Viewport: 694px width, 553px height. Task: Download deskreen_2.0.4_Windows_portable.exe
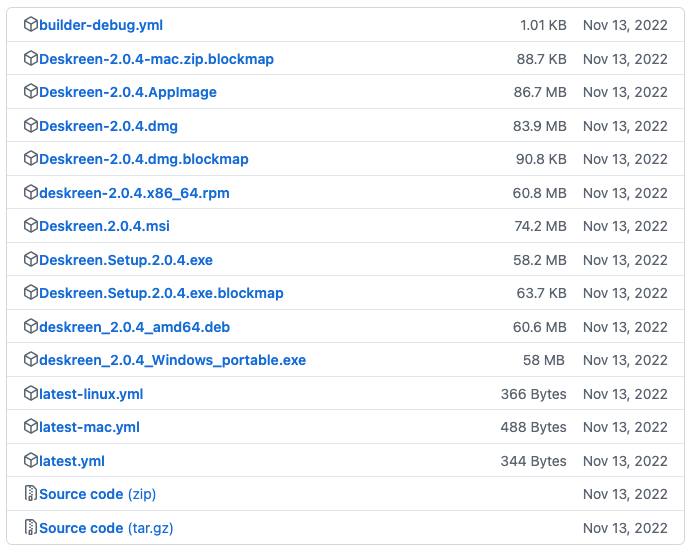[173, 360]
